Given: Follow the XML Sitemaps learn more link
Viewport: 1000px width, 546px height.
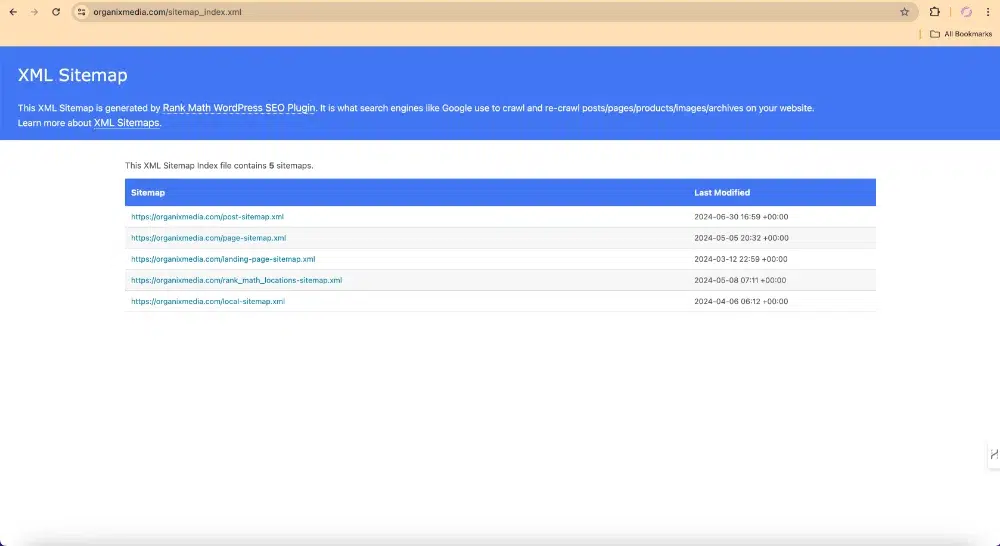Looking at the screenshot, I should [x=126, y=122].
